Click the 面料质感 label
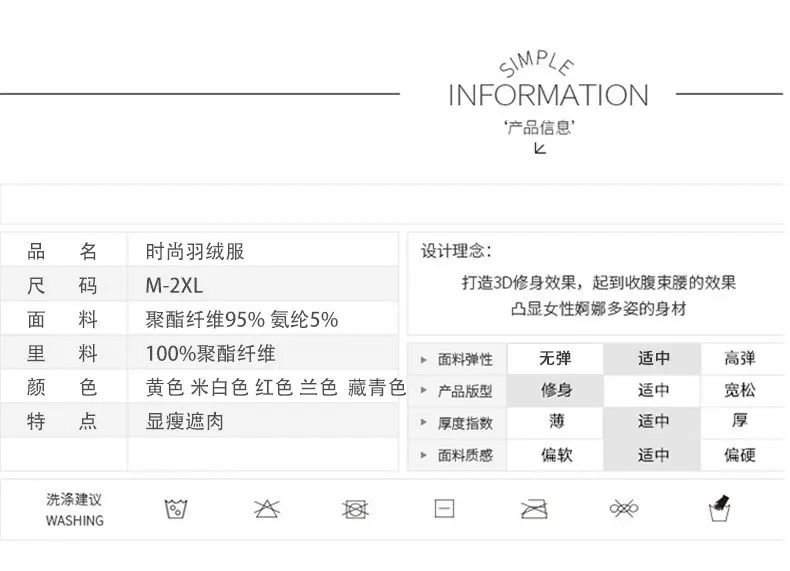This screenshot has height=571, width=790. click(465, 455)
